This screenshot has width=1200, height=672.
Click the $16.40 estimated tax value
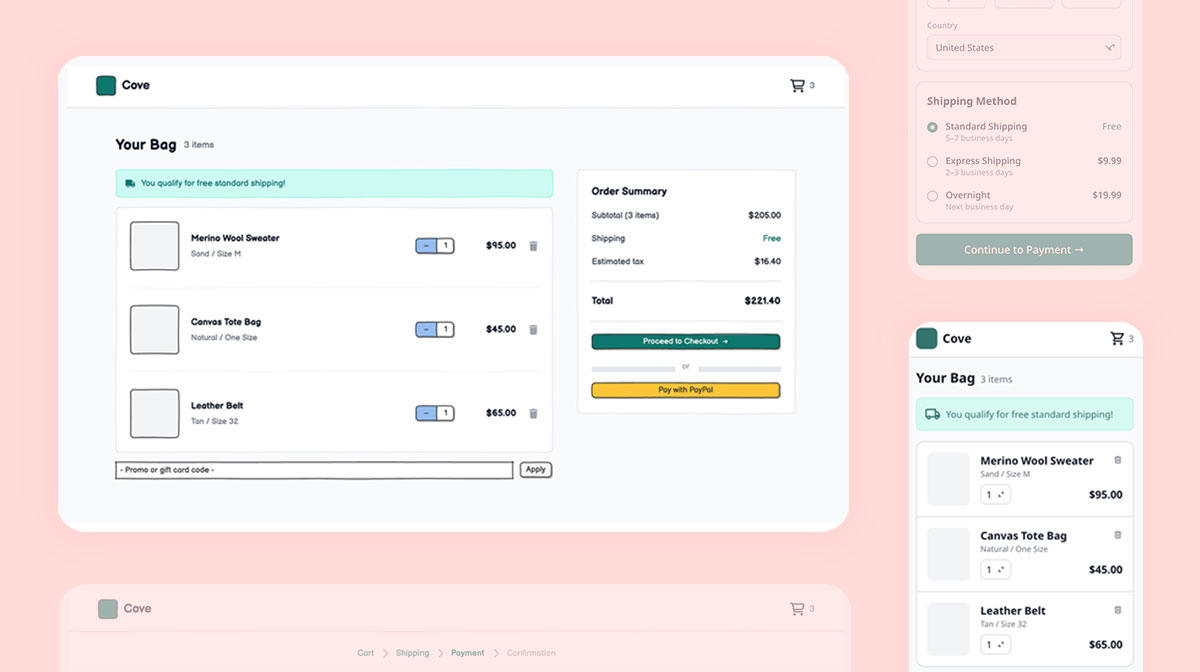point(768,262)
